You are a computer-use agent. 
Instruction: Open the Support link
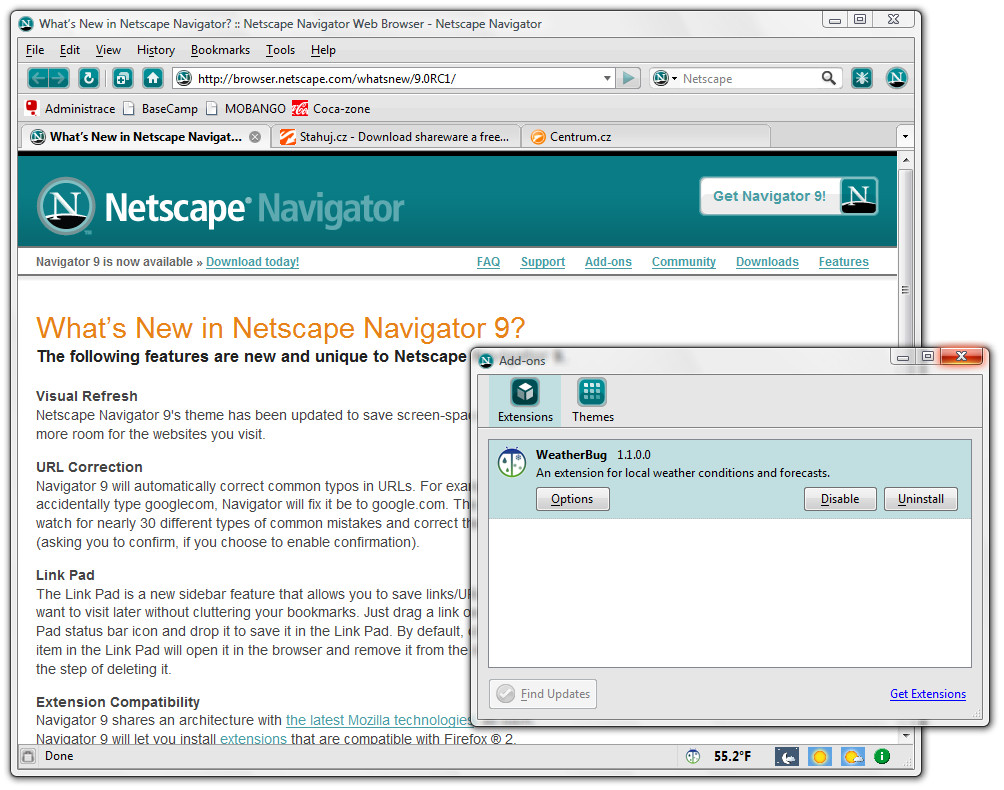[x=543, y=262]
